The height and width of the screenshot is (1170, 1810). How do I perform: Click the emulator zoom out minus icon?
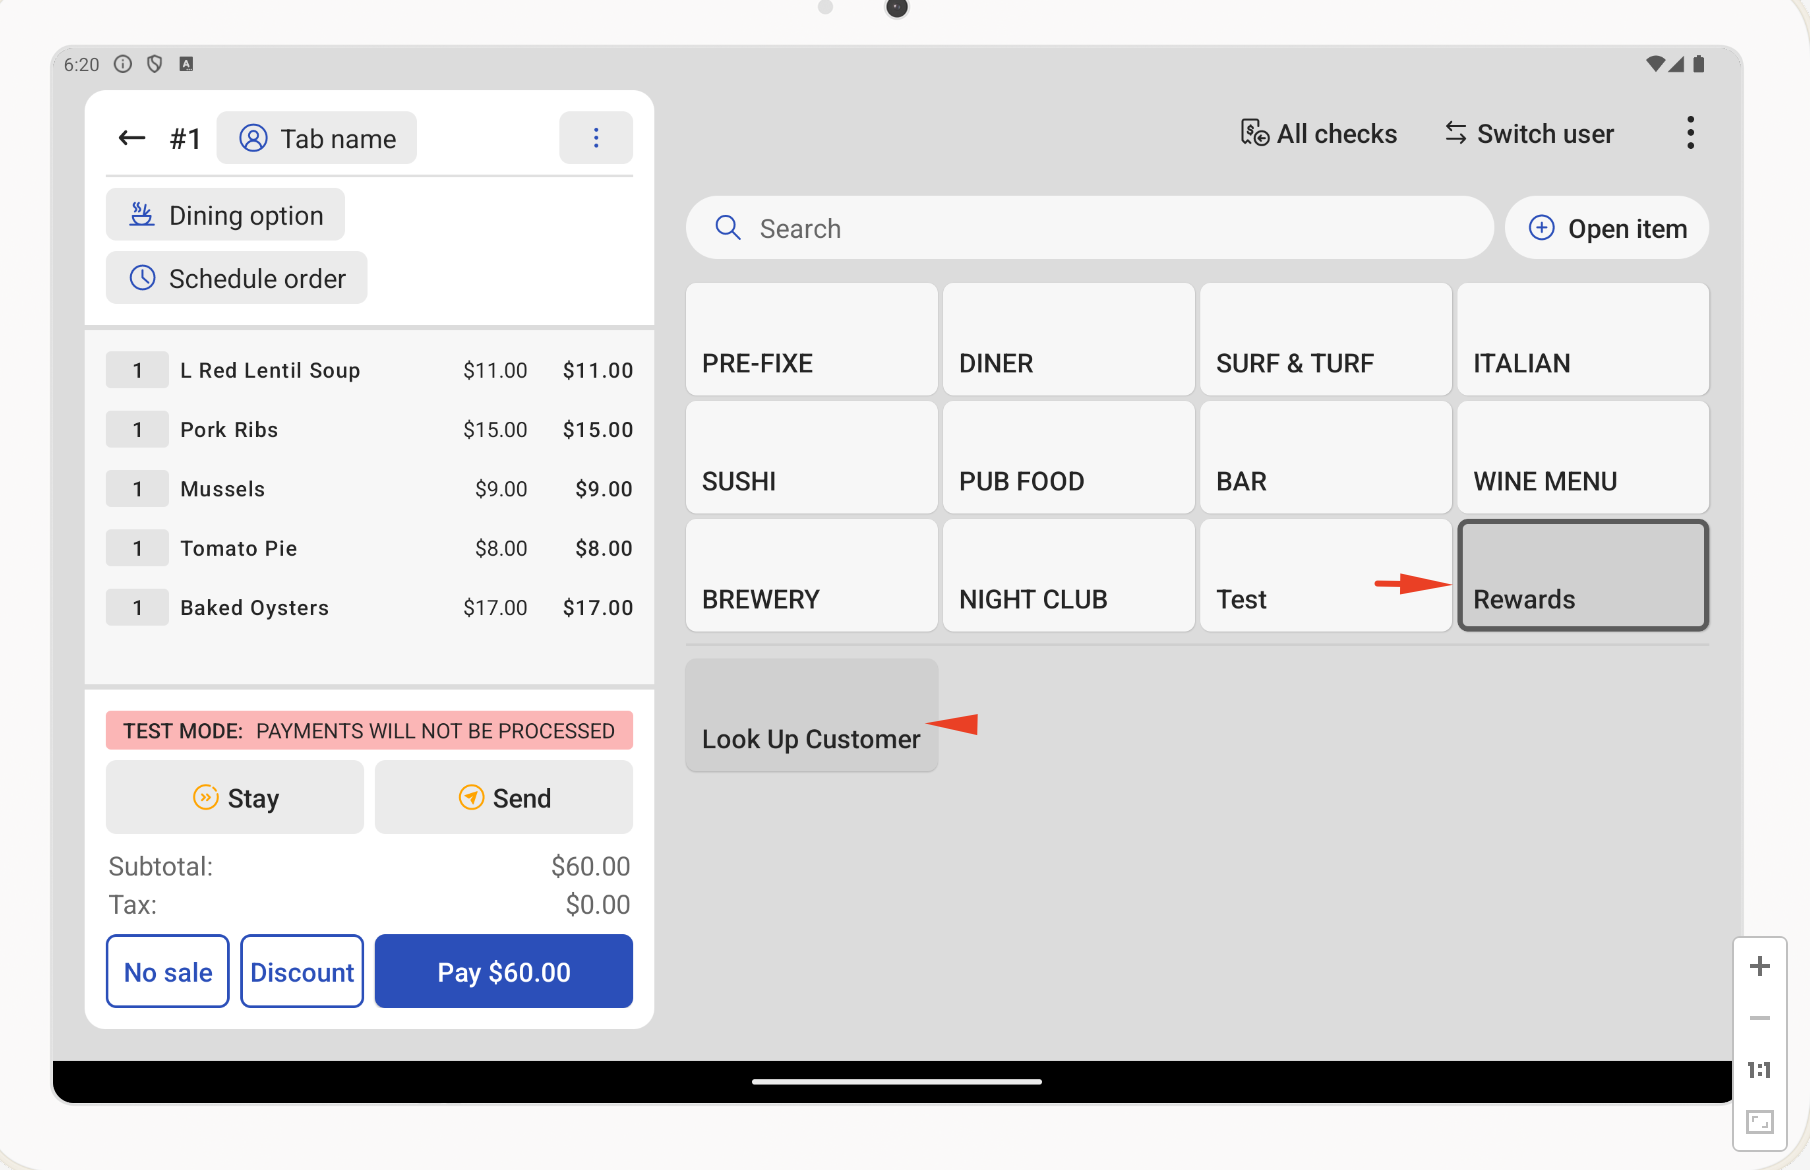[x=1760, y=1018]
